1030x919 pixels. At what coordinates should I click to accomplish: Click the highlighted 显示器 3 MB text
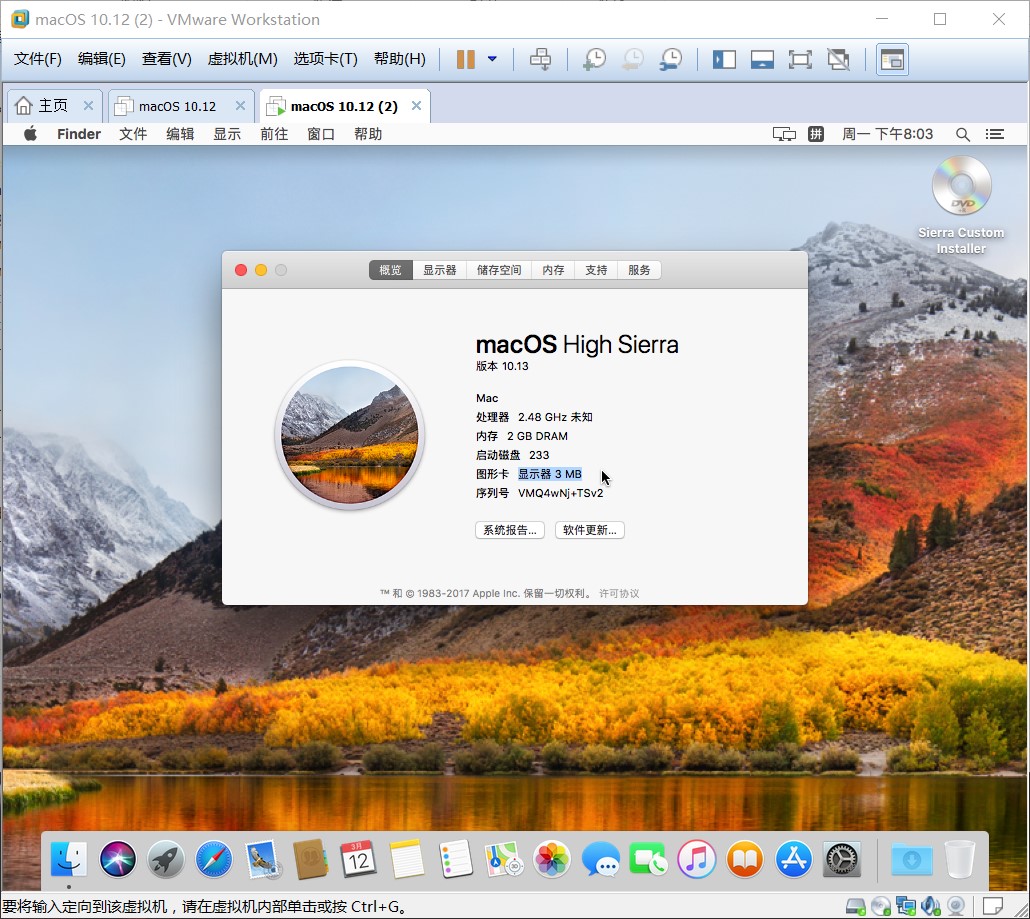[x=550, y=474]
